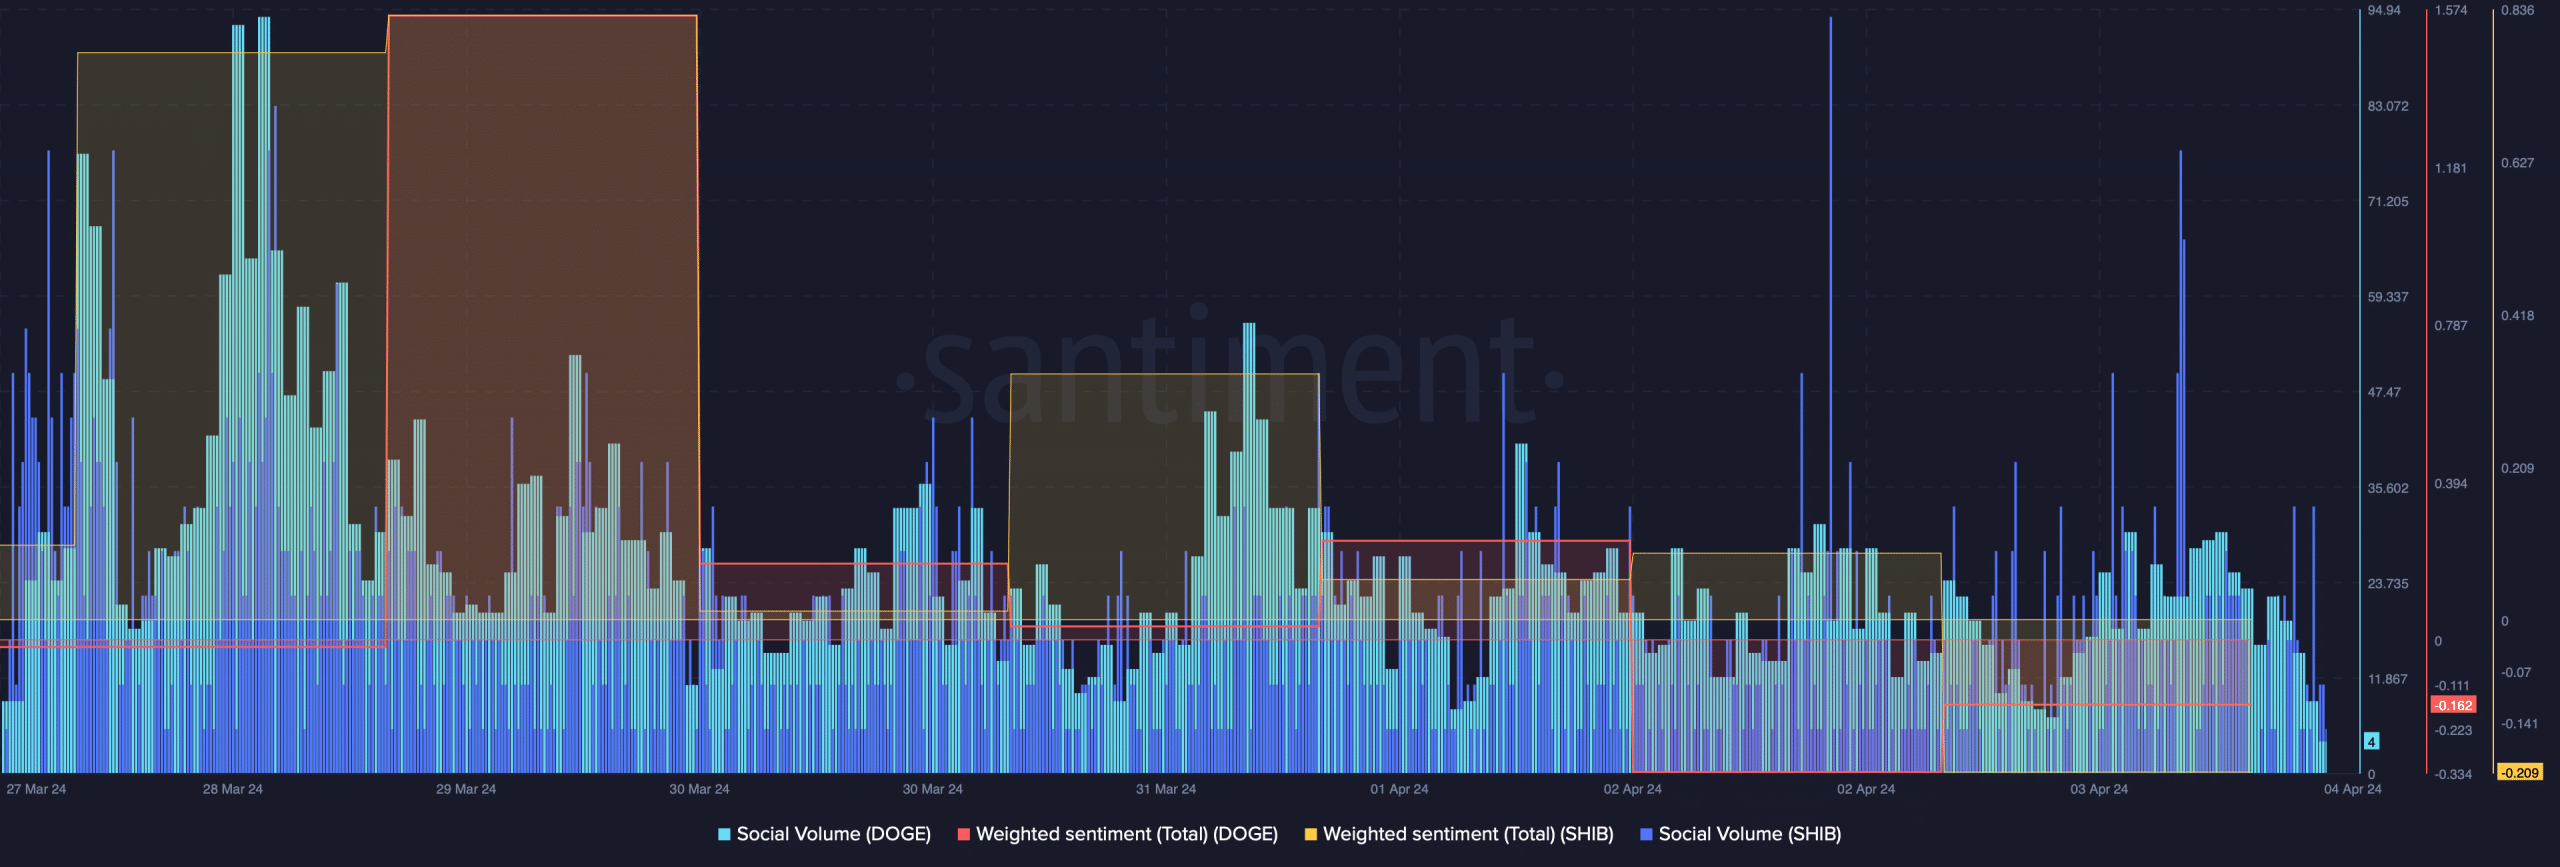Click the 29 Mar 24 date label
This screenshot has height=867, width=2560.
point(466,789)
